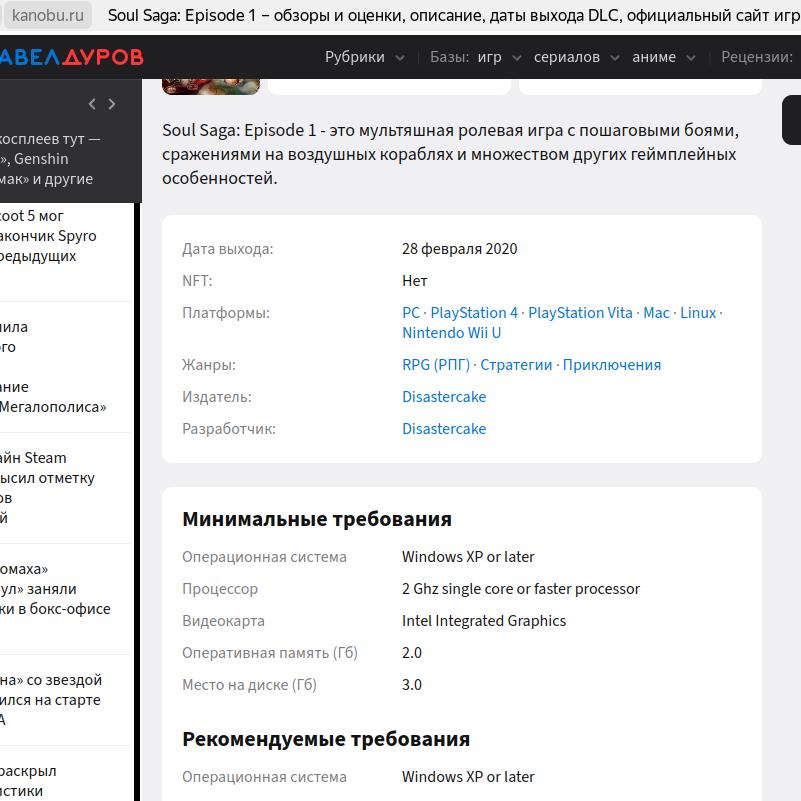
Task: Open the аниме database menu
Action: [x=654, y=57]
